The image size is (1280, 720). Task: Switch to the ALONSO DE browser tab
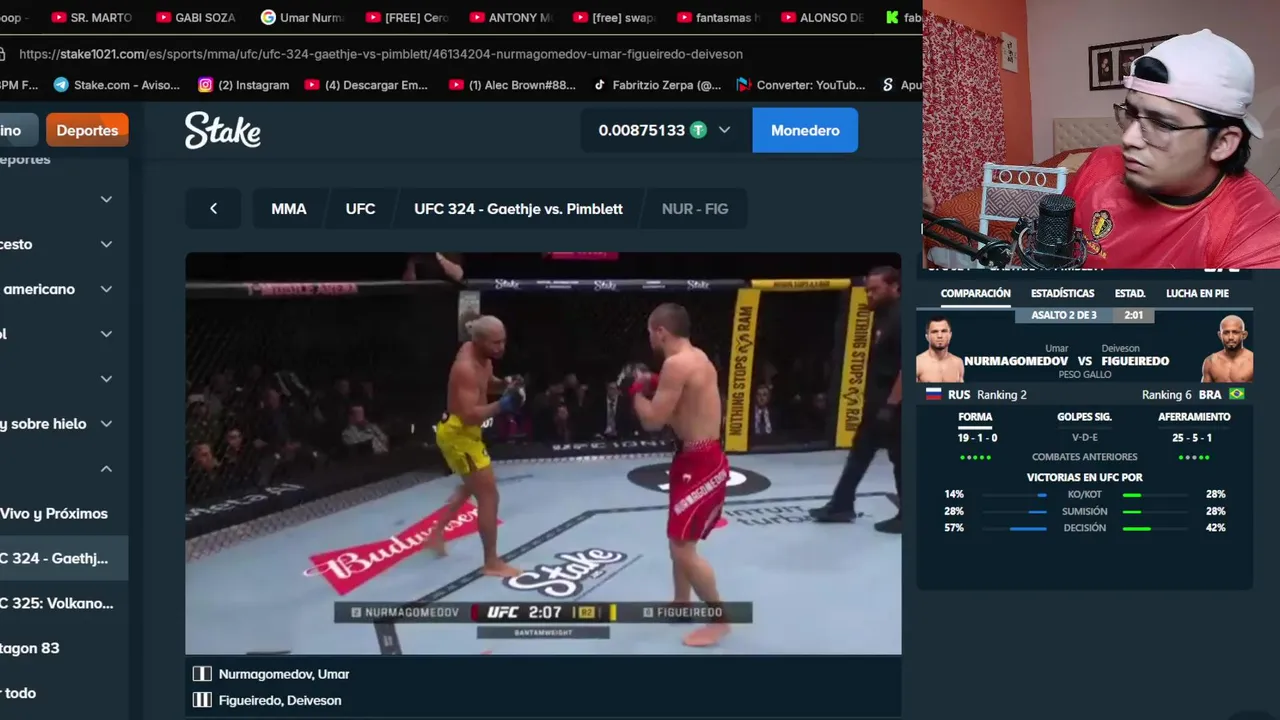822,17
